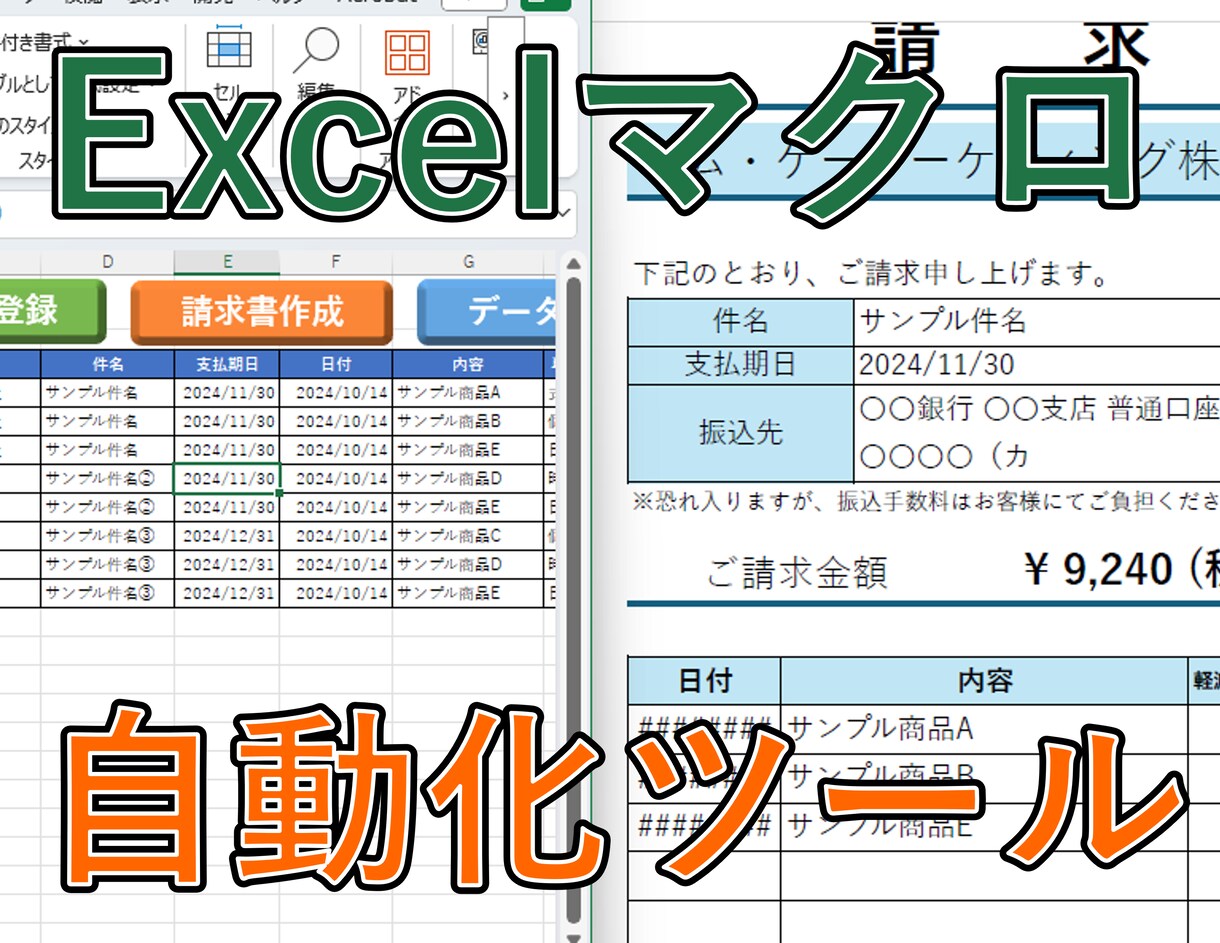Select the 件名 header cell in data table

point(108,364)
